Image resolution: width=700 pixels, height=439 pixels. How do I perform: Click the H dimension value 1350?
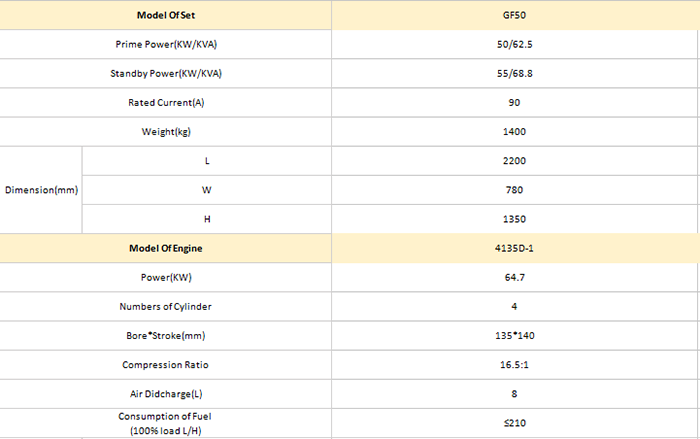coord(515,219)
